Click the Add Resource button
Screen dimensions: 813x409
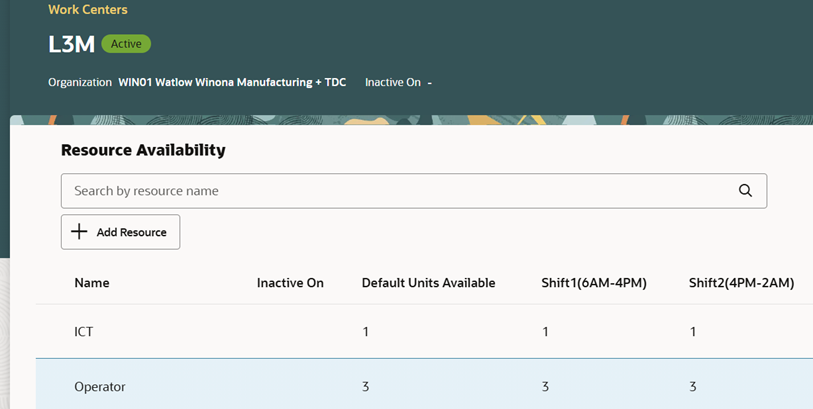pyautogui.click(x=120, y=232)
